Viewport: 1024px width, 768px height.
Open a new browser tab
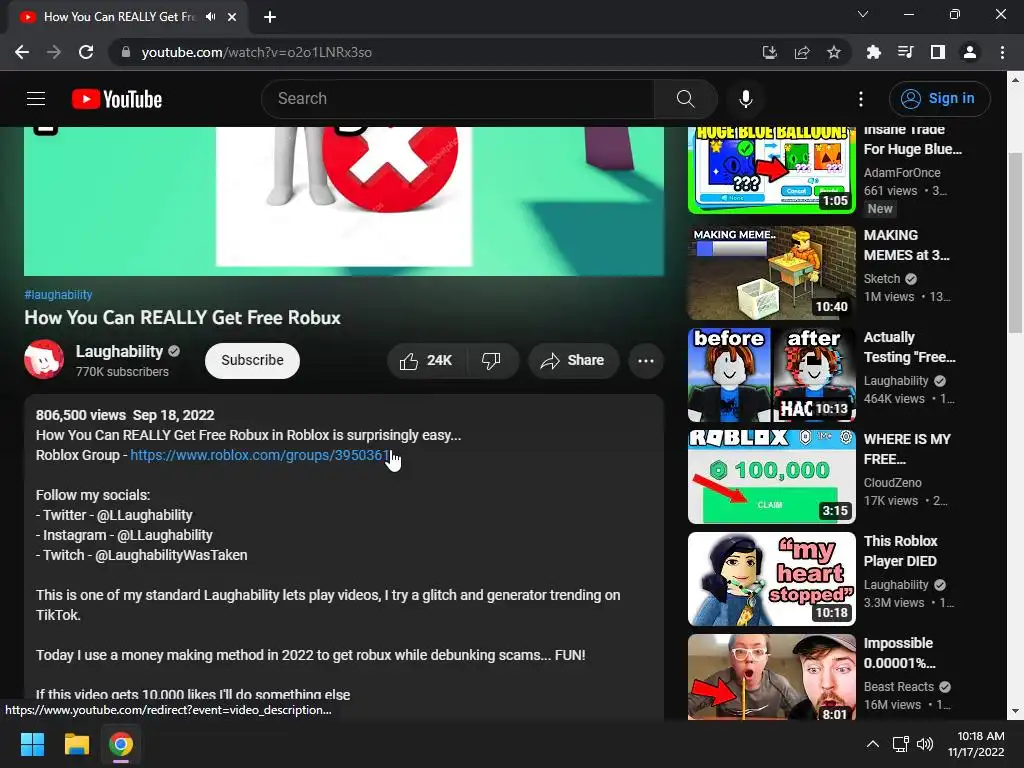pyautogui.click(x=270, y=17)
